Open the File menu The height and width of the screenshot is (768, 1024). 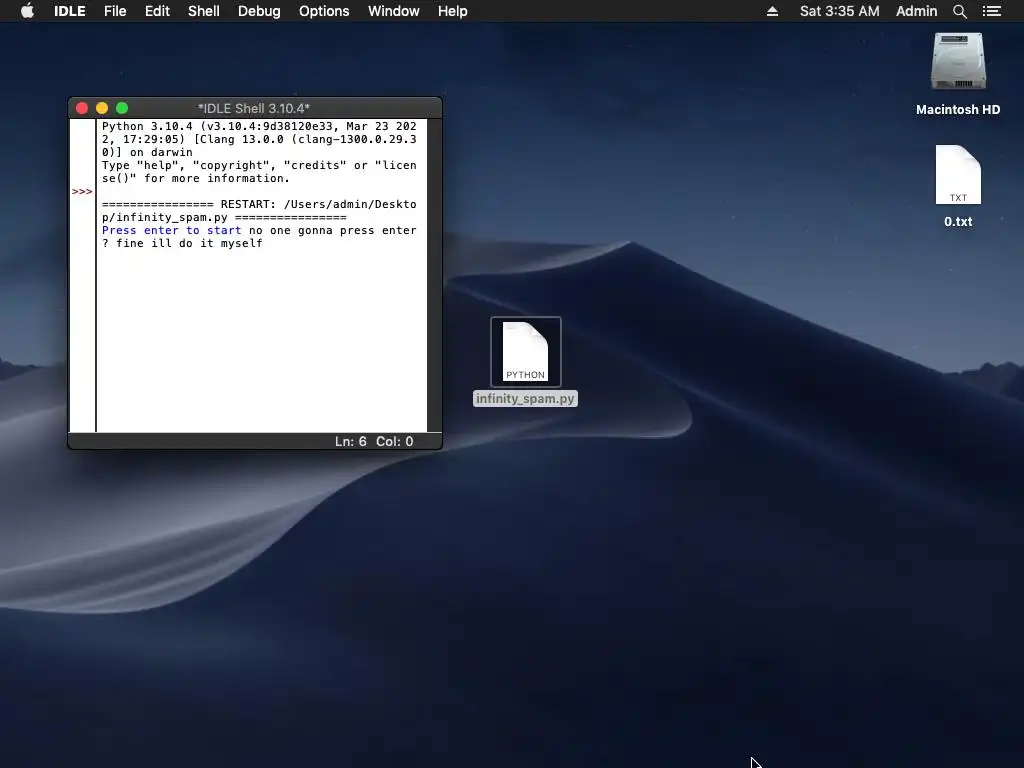coord(115,11)
